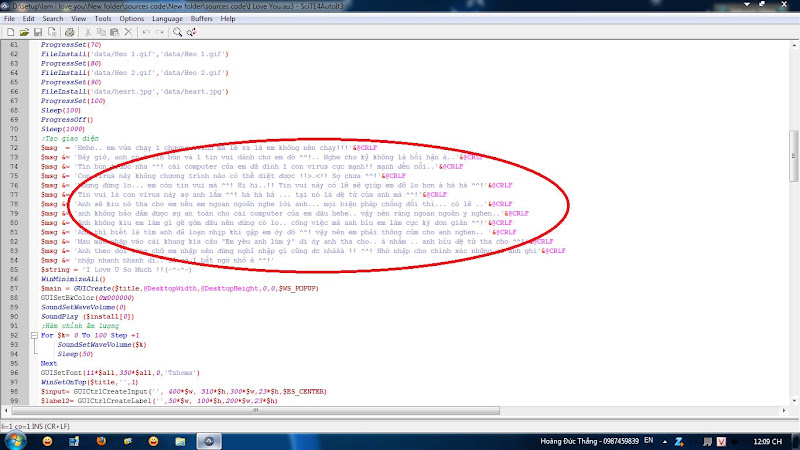Click the Delete X toolbar icon
Screen dimensions: 800x450
(x=126, y=32)
